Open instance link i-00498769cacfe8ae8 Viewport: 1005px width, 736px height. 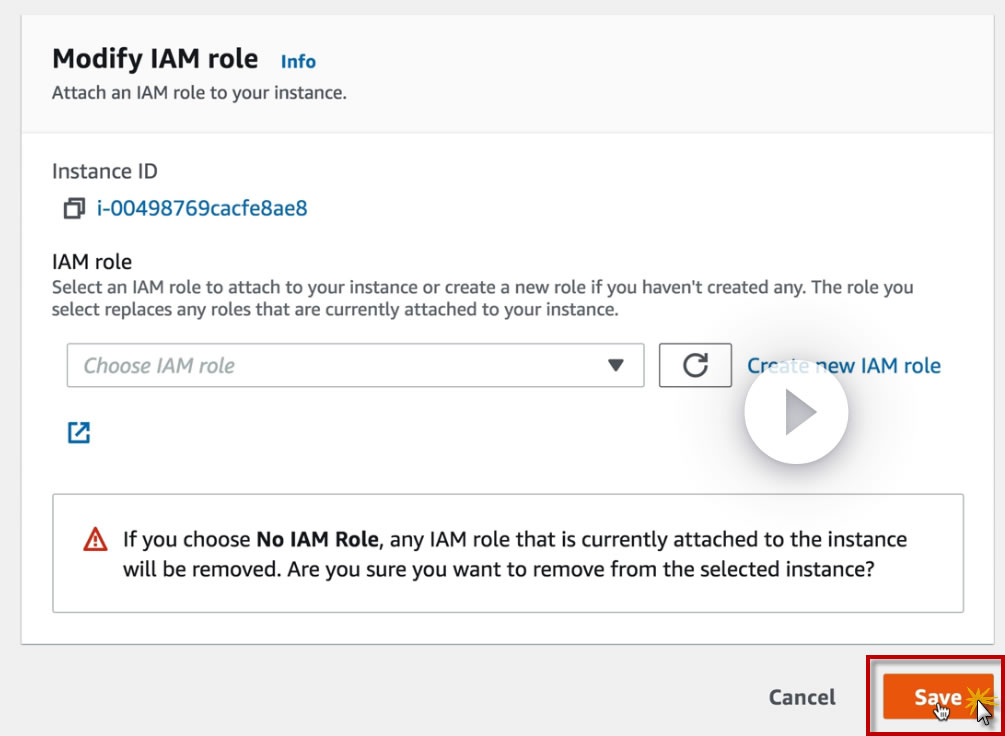point(202,209)
